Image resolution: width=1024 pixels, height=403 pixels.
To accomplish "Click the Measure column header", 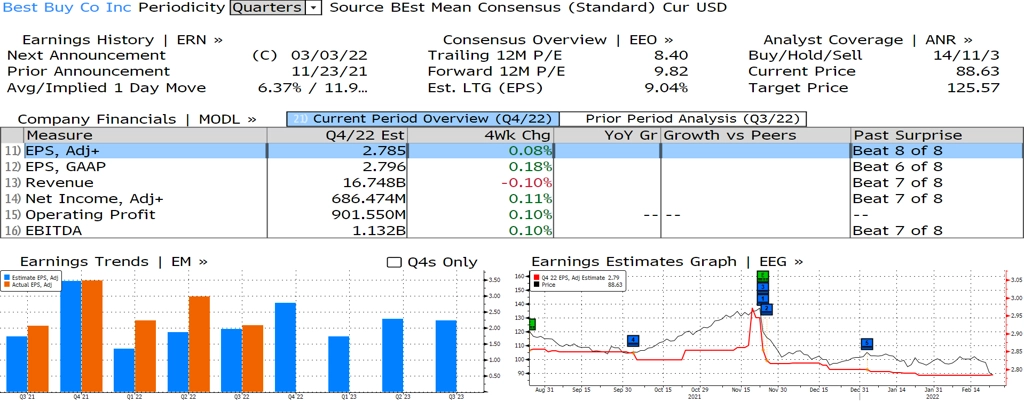I will click(x=145, y=135).
